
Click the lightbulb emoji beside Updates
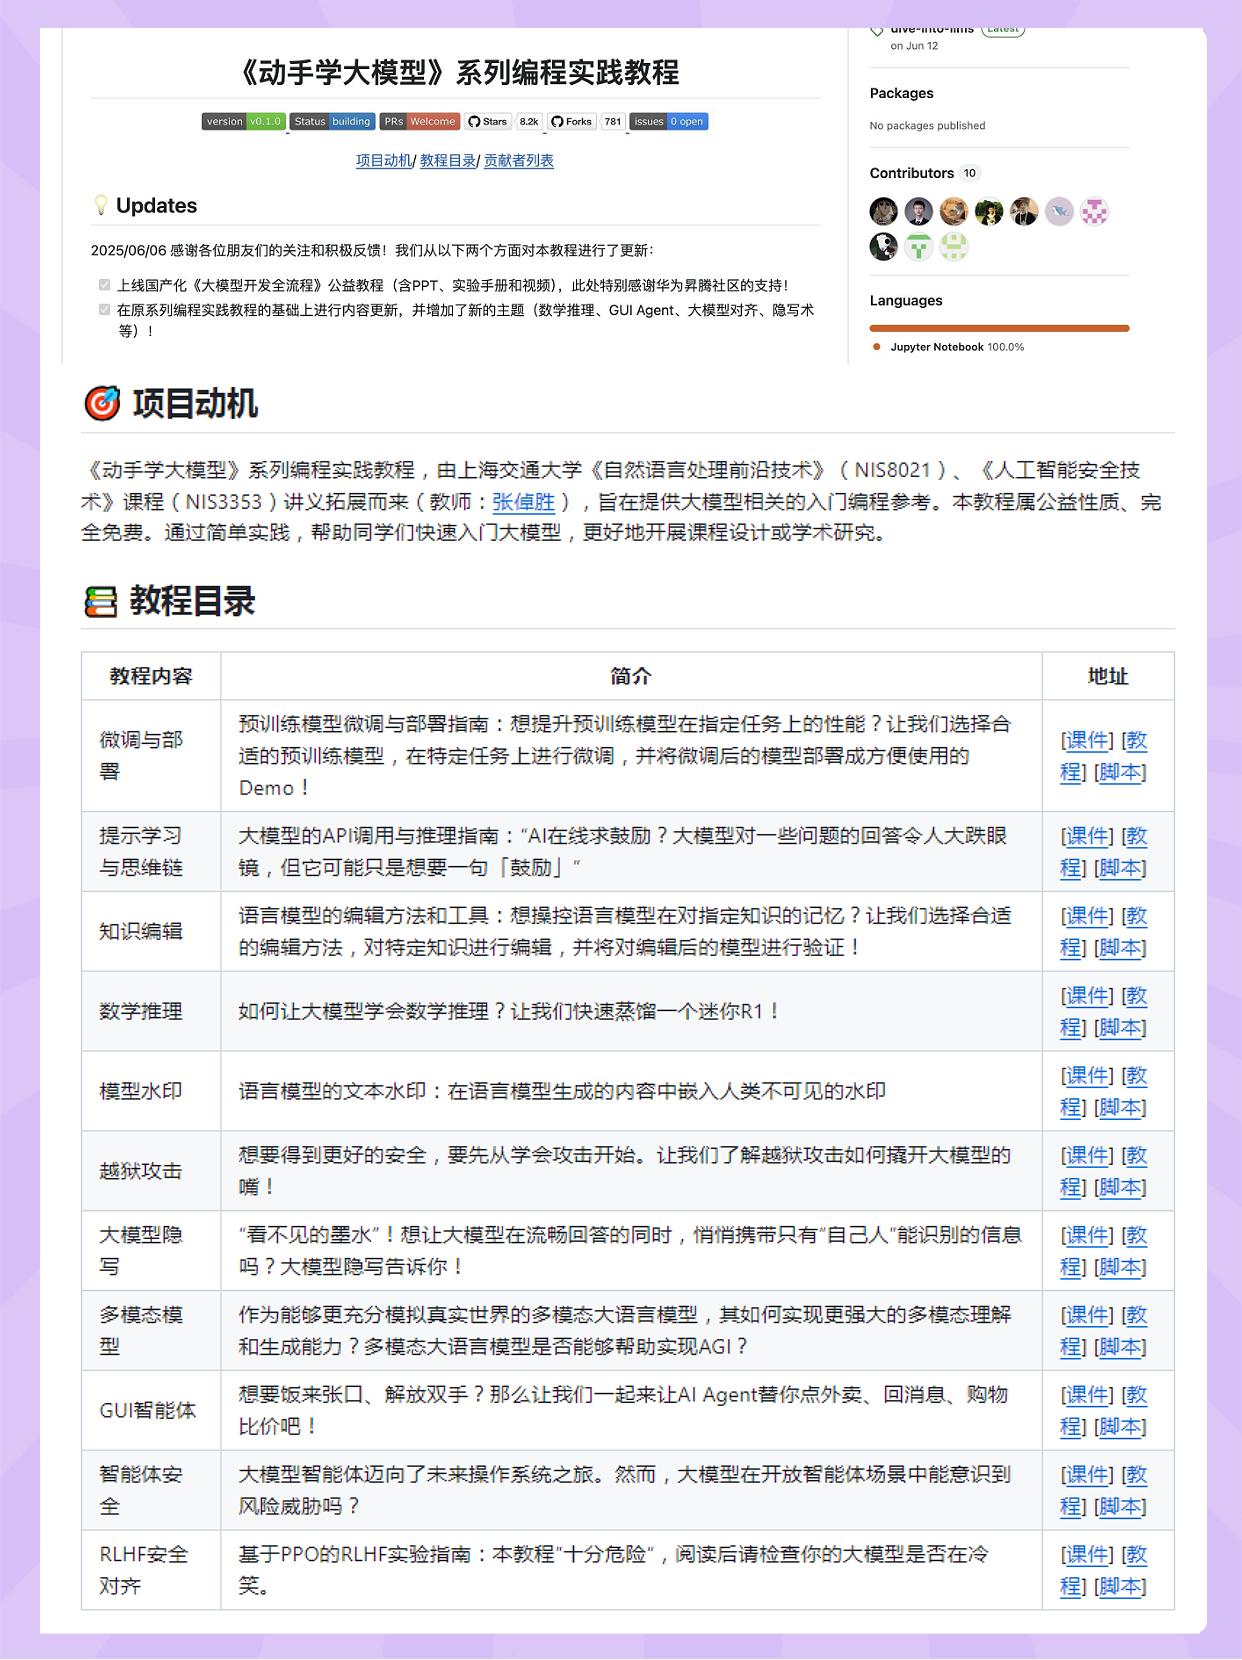100,205
